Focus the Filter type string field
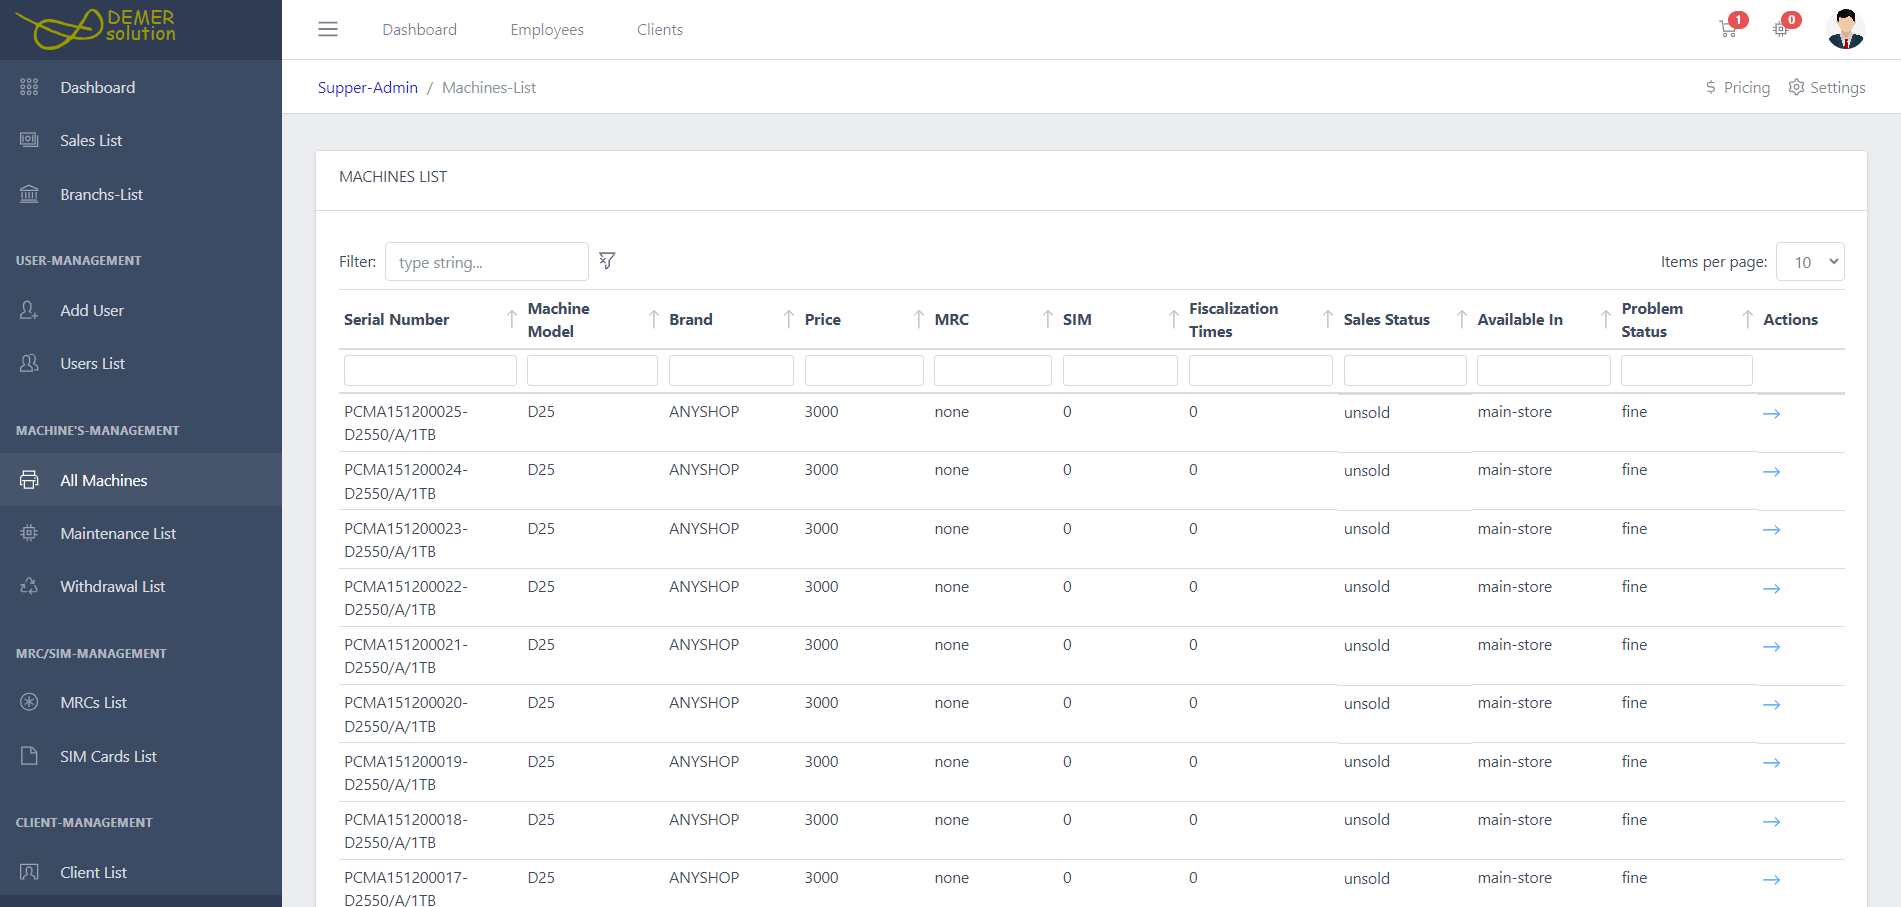The image size is (1901, 907). (487, 262)
